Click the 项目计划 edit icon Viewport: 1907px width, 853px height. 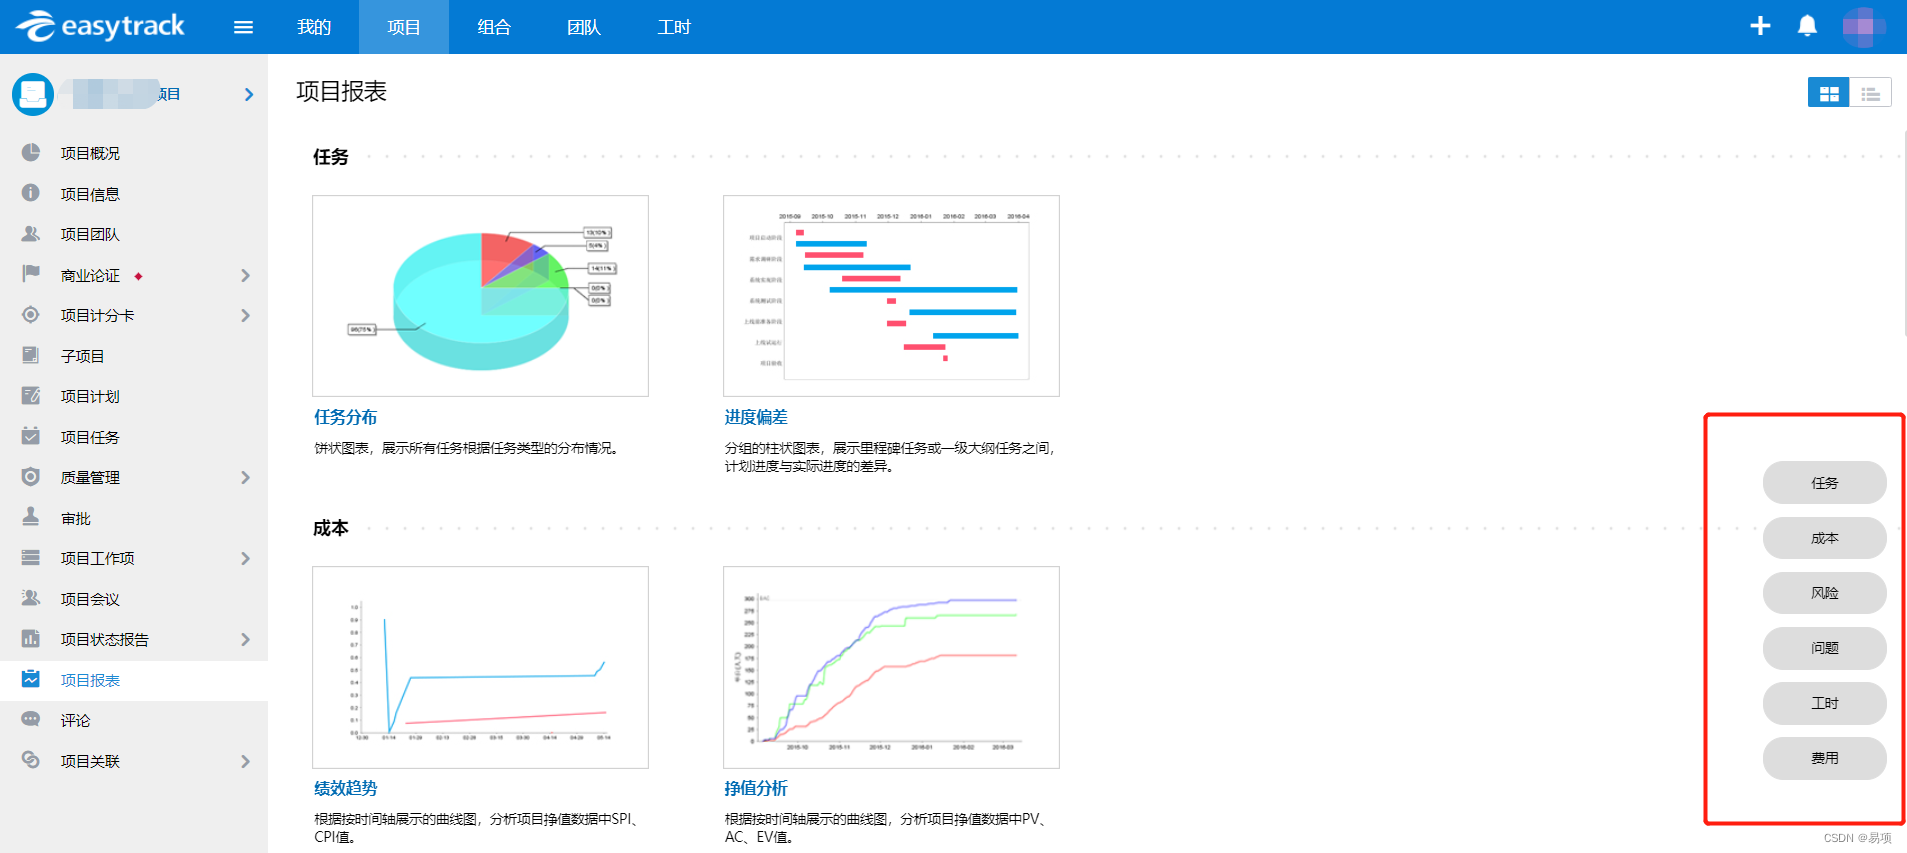[x=31, y=396]
